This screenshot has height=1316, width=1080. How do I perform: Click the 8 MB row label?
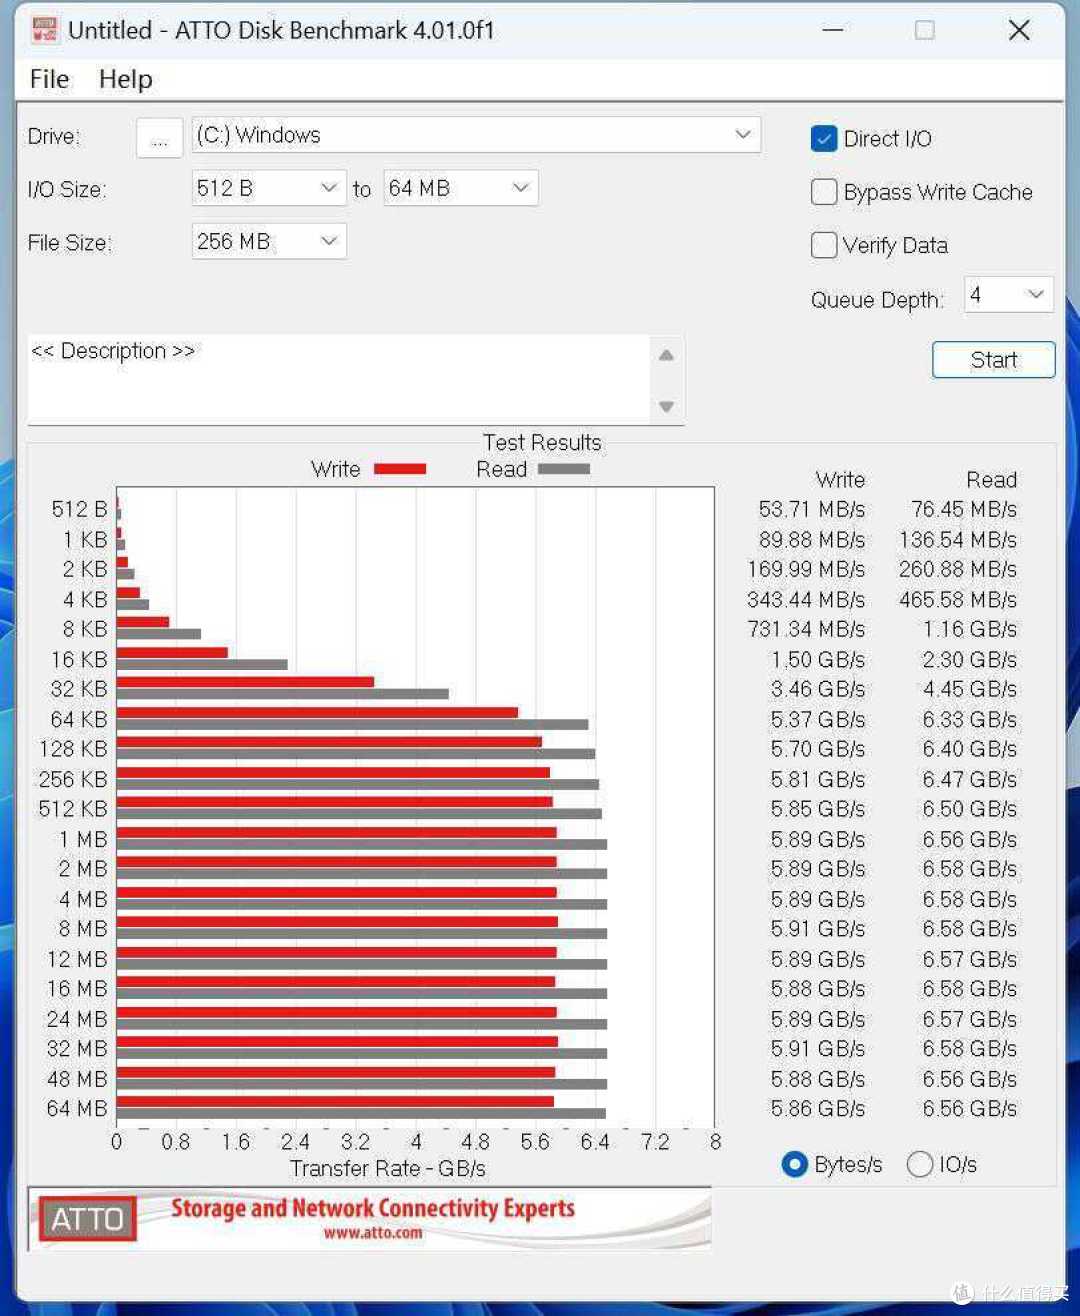(83, 929)
